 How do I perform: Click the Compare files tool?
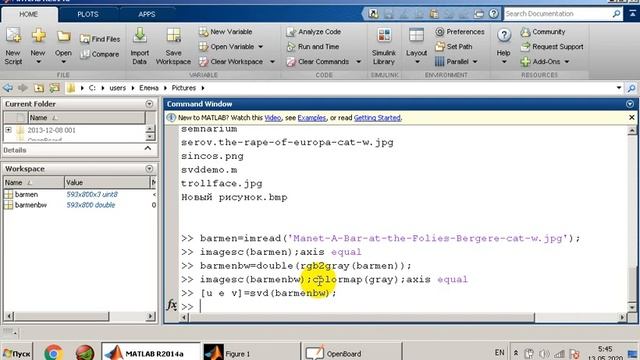[100, 54]
